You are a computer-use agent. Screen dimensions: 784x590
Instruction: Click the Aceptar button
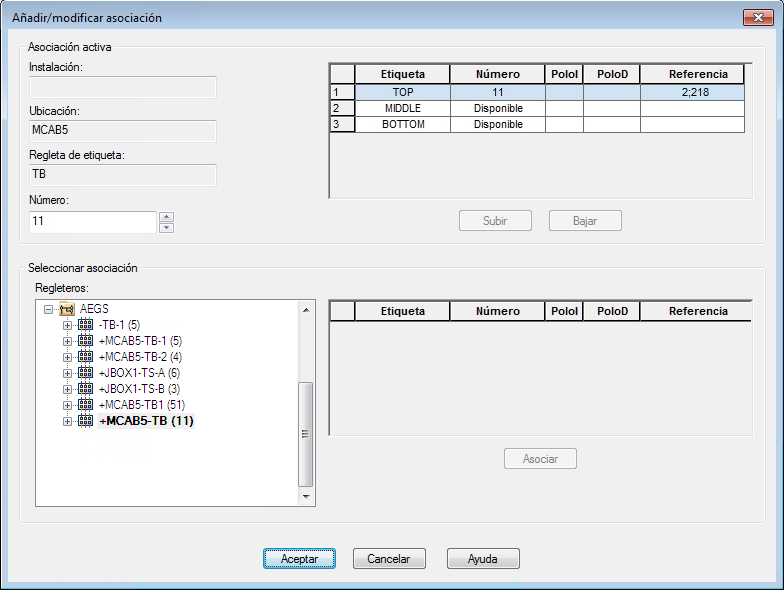coord(300,558)
